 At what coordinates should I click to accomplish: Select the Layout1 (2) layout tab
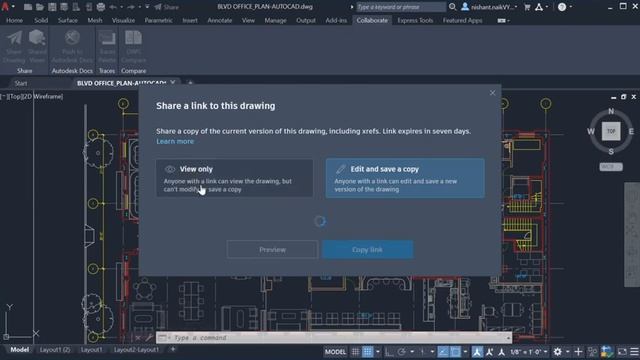tap(55, 350)
